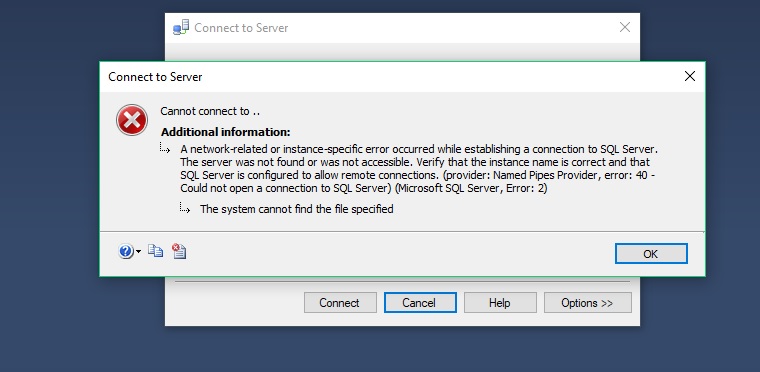Click the red error X icon

tap(132, 120)
